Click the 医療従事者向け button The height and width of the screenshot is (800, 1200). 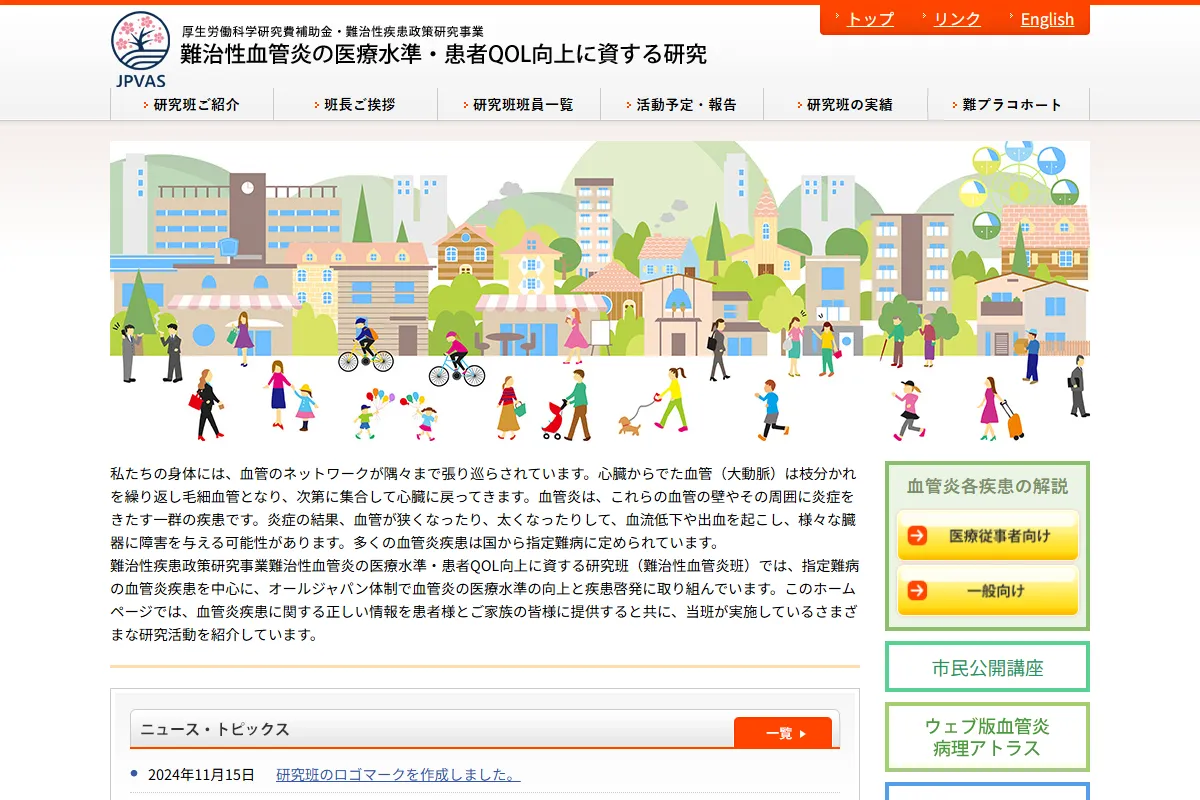pos(987,536)
